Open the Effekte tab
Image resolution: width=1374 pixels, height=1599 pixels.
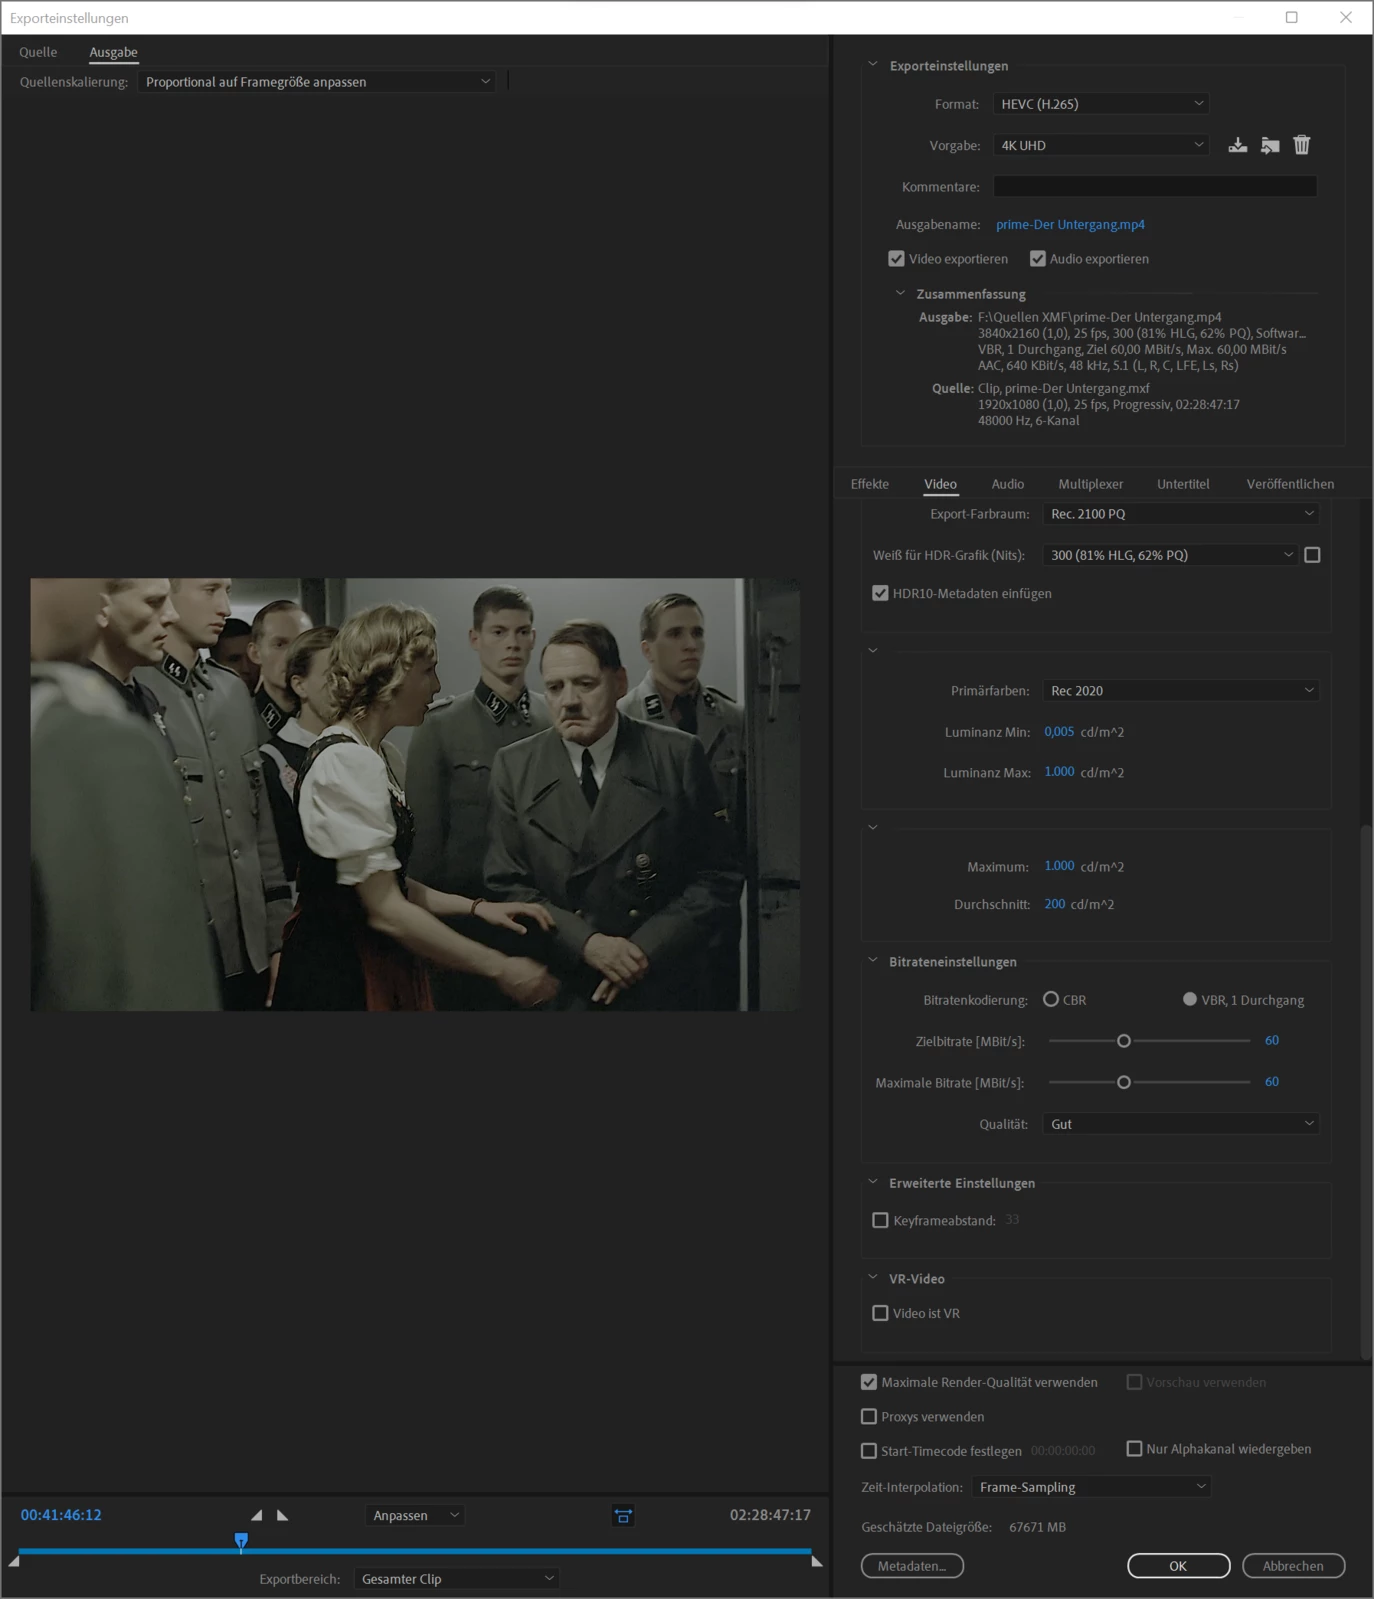pyautogui.click(x=870, y=484)
